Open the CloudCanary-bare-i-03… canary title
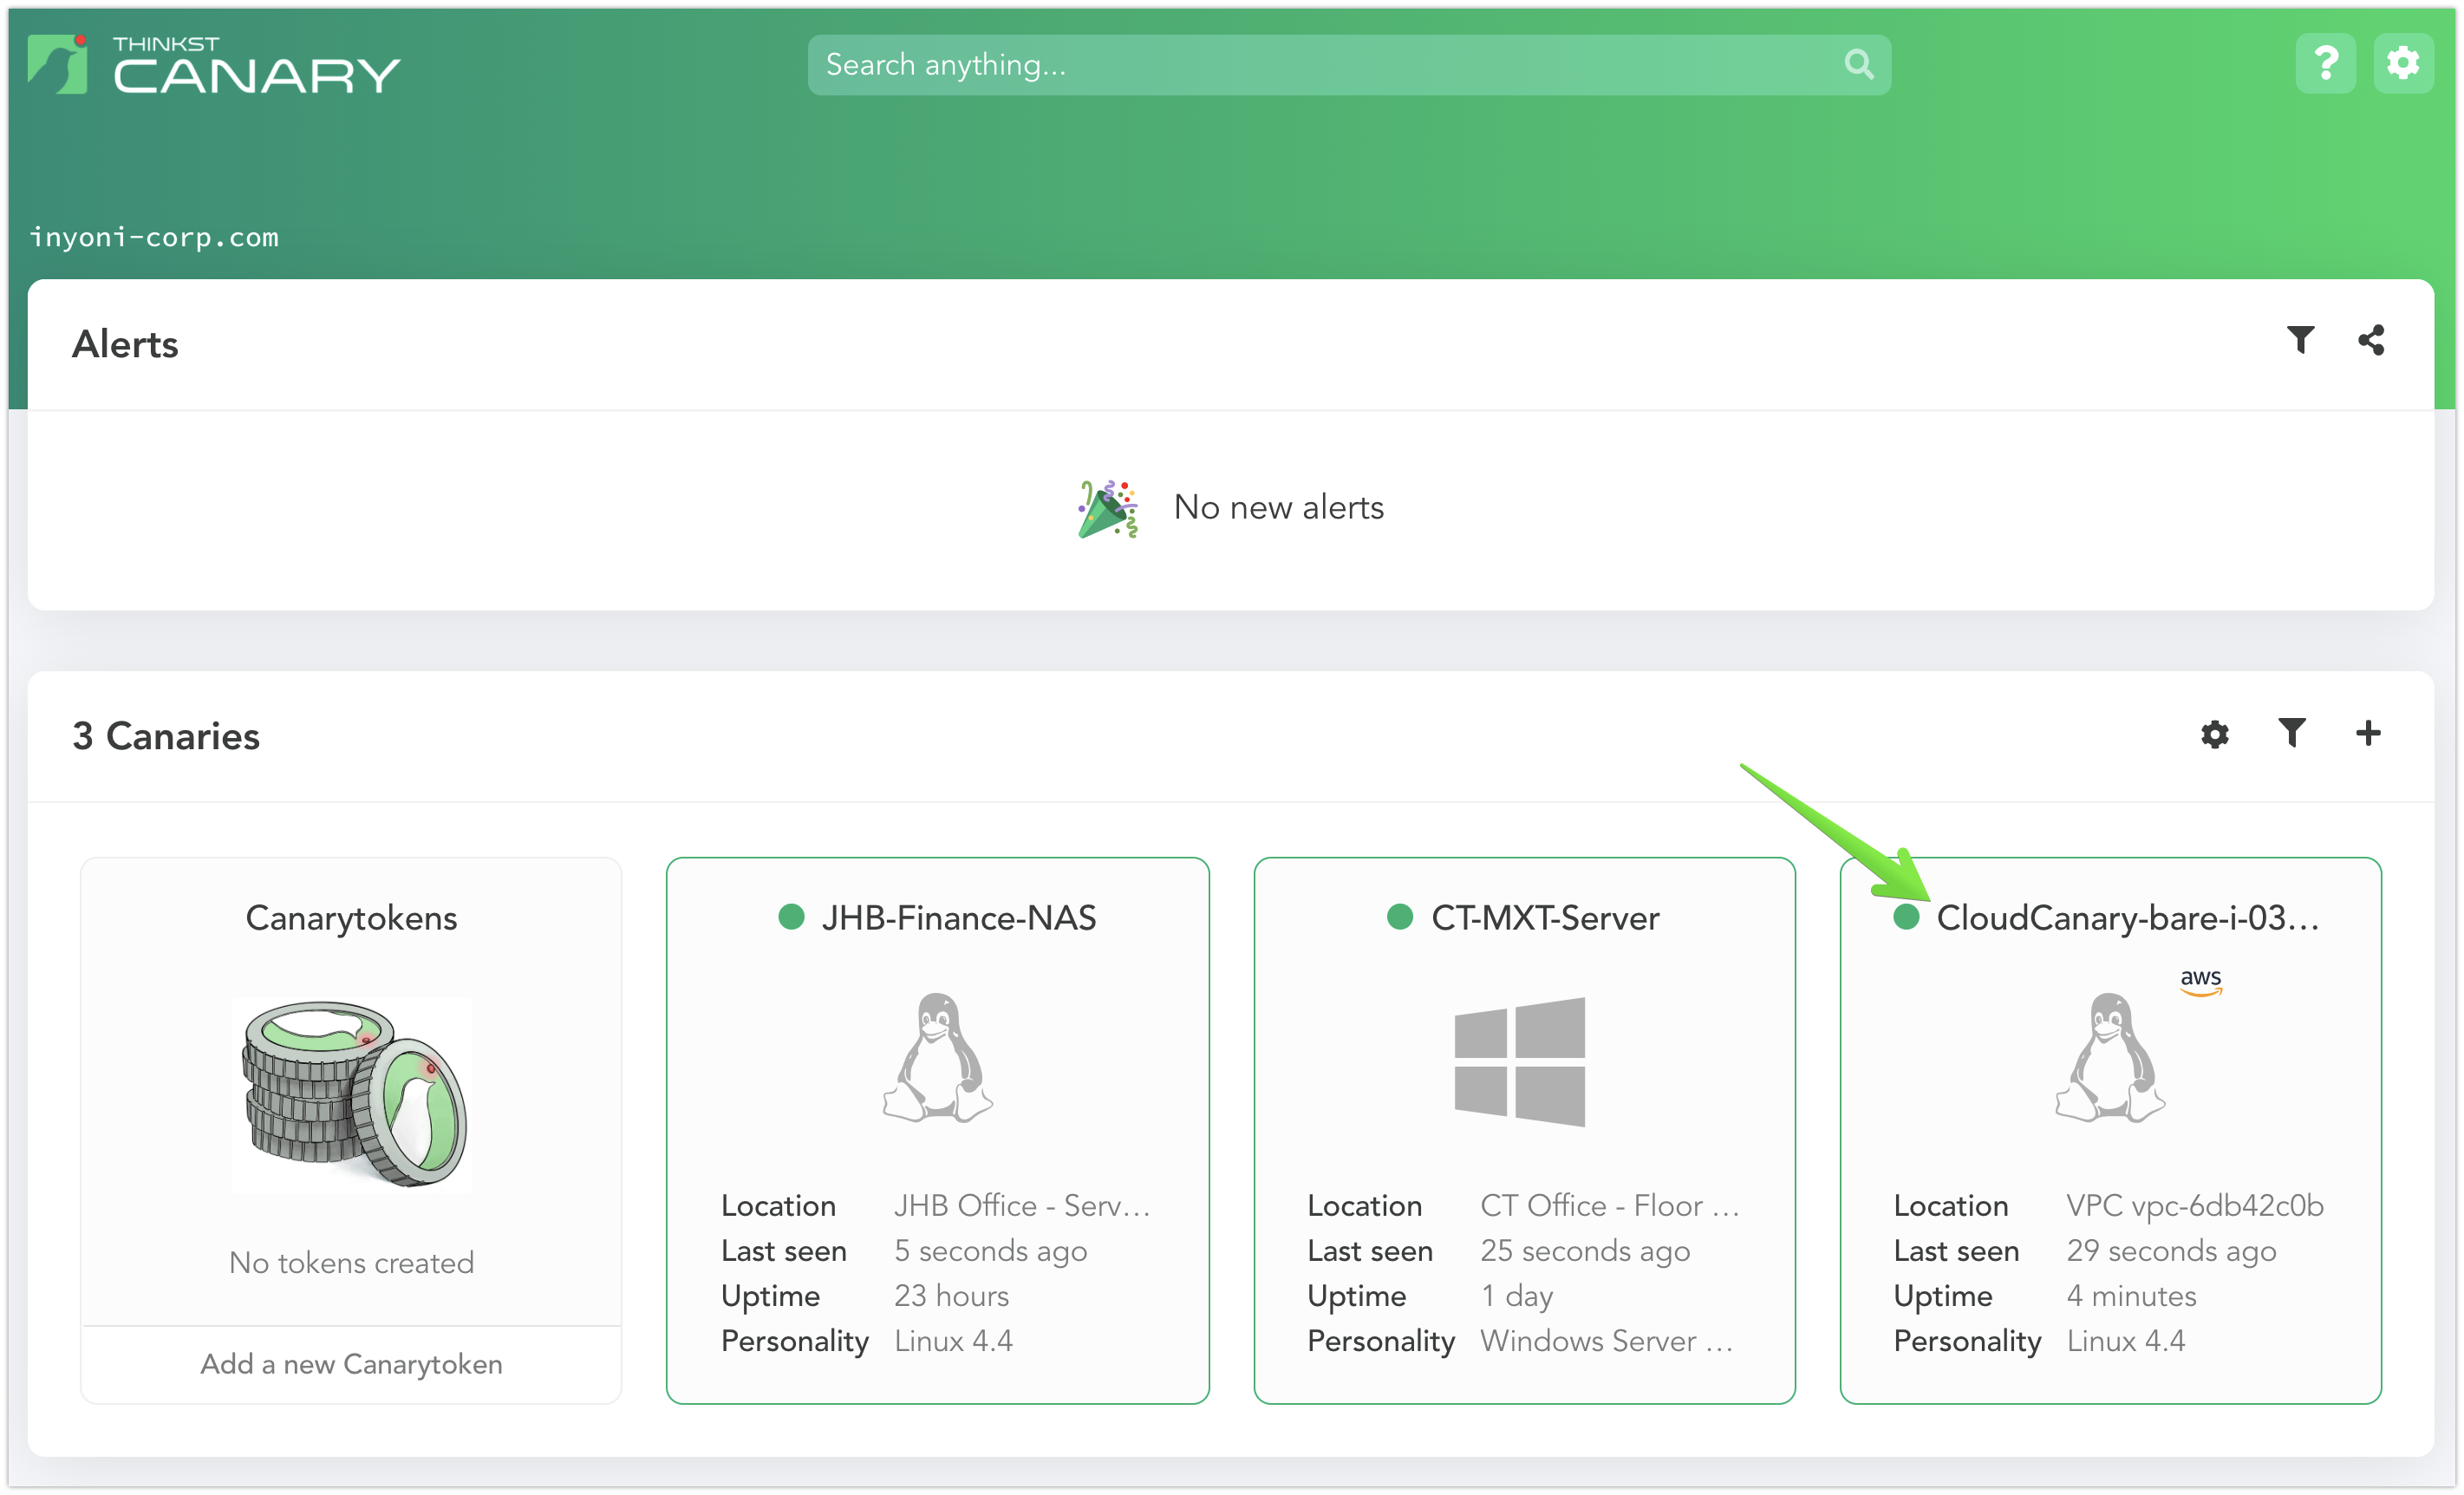Image resolution: width=2464 pixels, height=1495 pixels. pos(2127,918)
